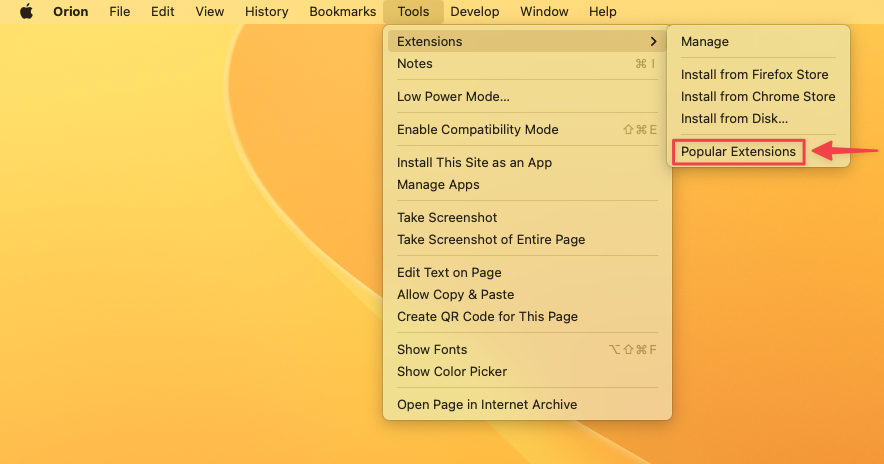Open the View menu
The height and width of the screenshot is (464, 884).
[210, 11]
